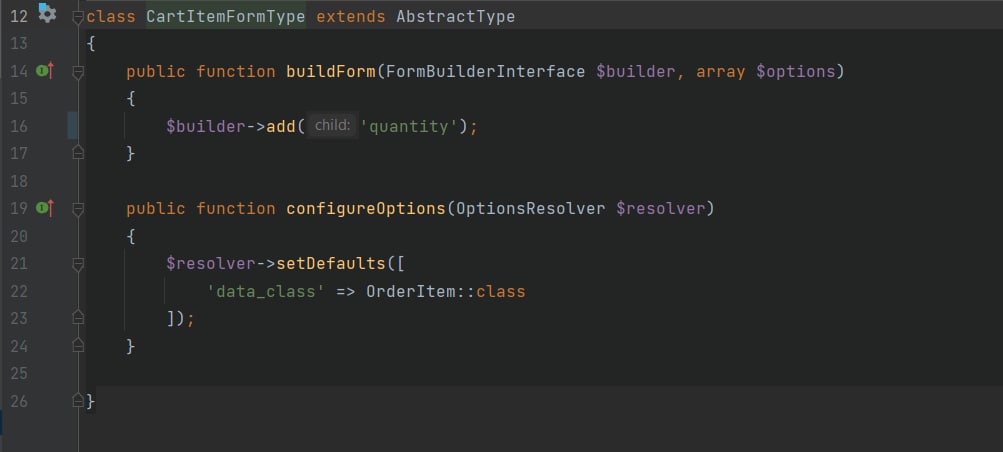Collapse the CartItemFormType class fold marker

(78, 17)
